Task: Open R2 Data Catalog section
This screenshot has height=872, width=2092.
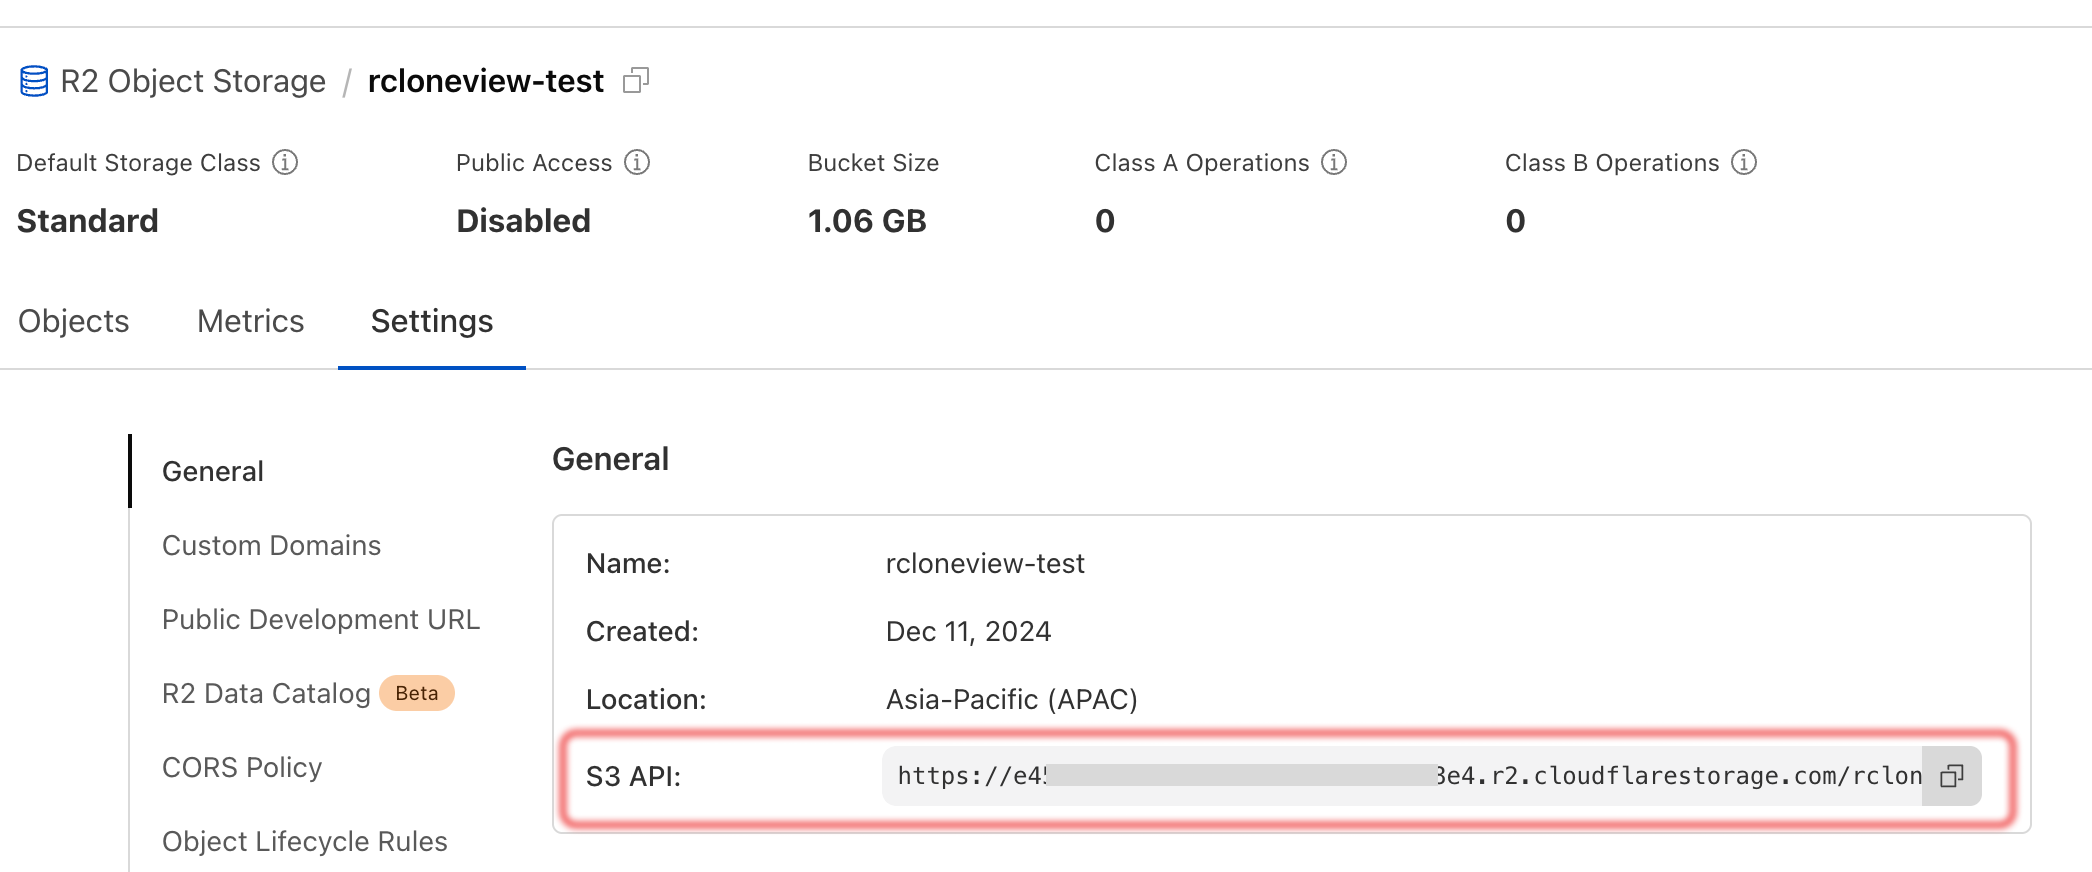Action: click(x=266, y=693)
